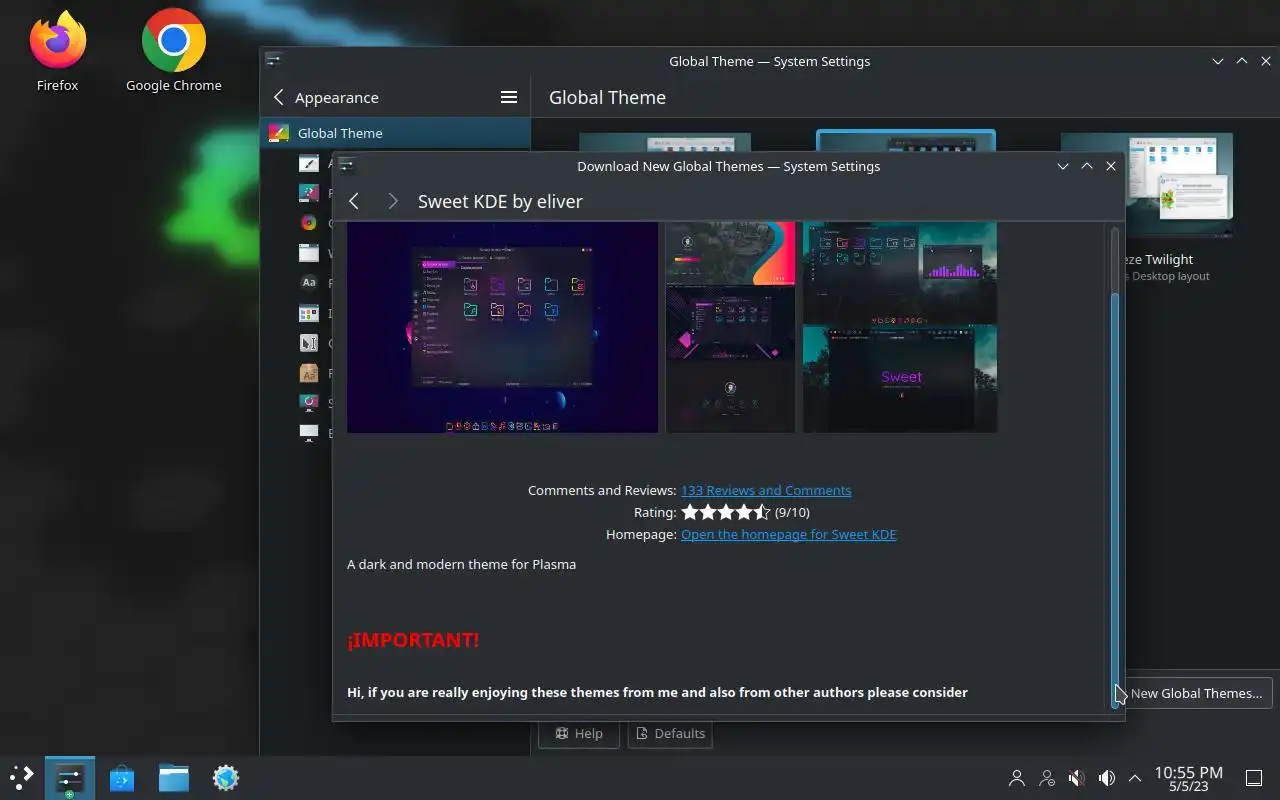Open window menu icon of System Settings title bar

point(273,60)
